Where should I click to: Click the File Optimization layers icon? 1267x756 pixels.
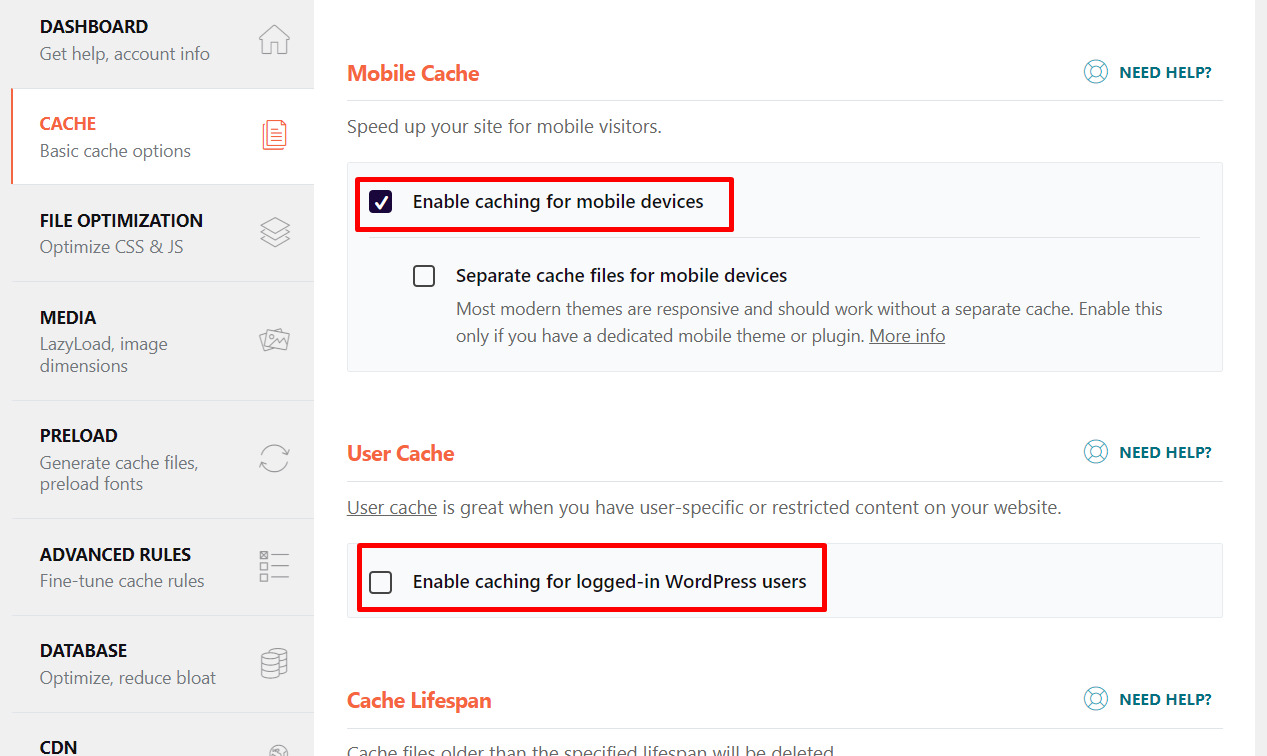[274, 232]
